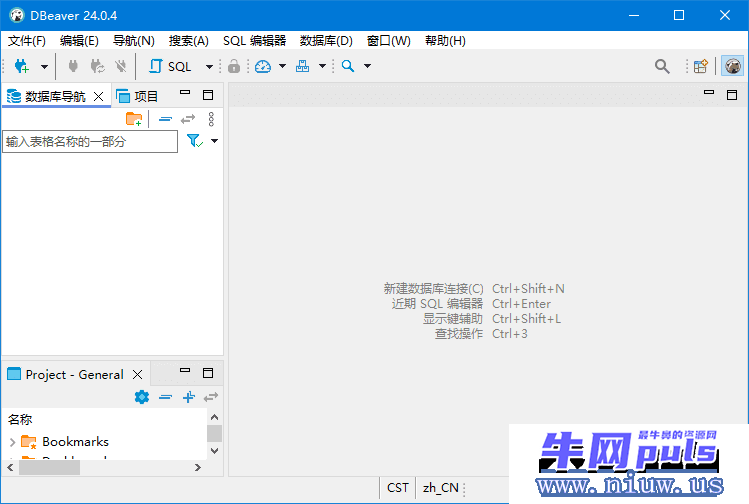
Task: Click the Connect plug icon in toolbar
Action: point(73,66)
